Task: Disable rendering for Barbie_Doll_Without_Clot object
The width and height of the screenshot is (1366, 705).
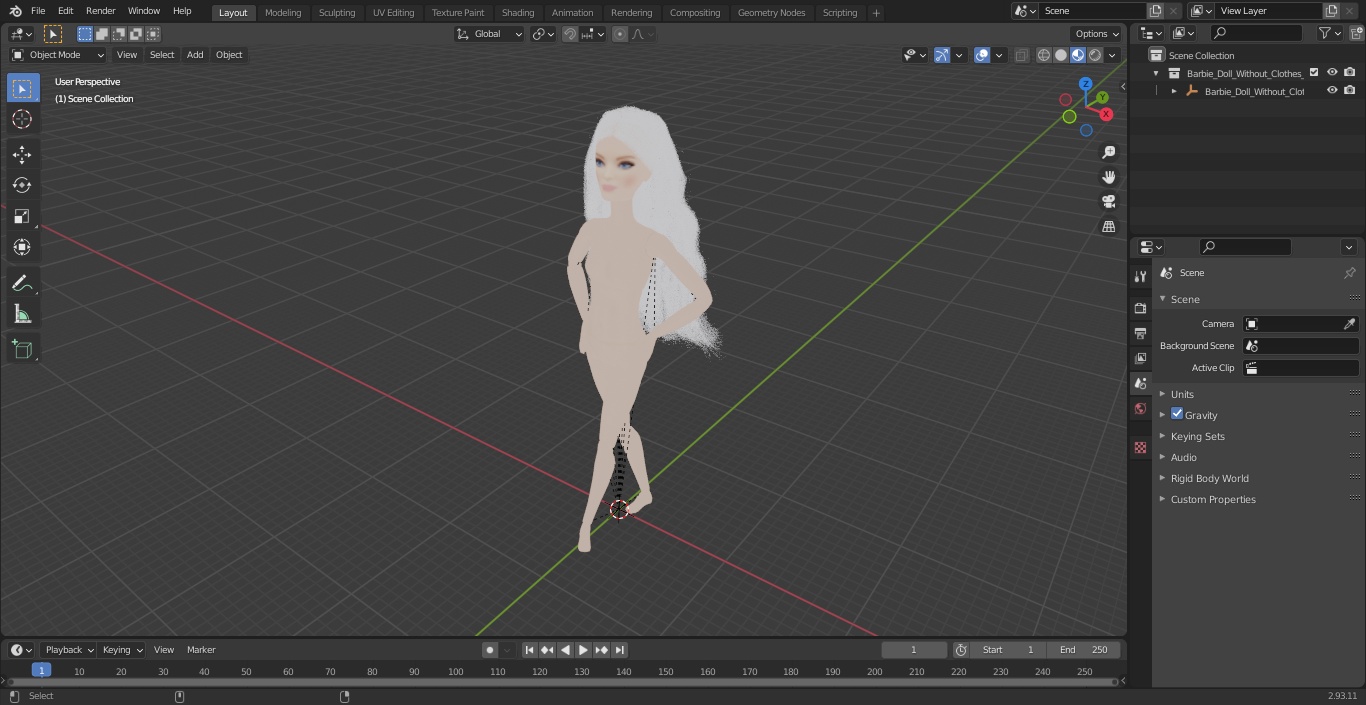Action: [1350, 91]
